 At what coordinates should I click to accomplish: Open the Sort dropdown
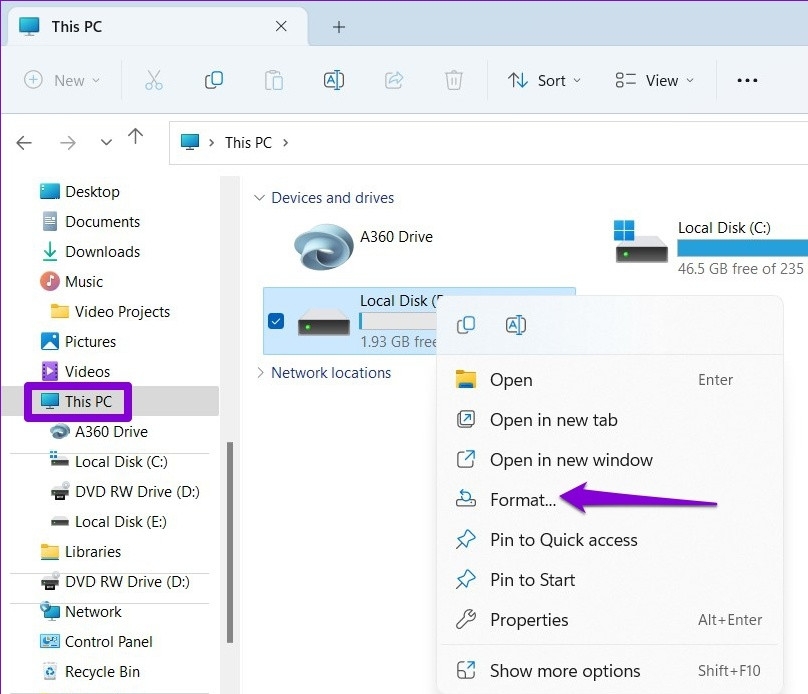544,80
